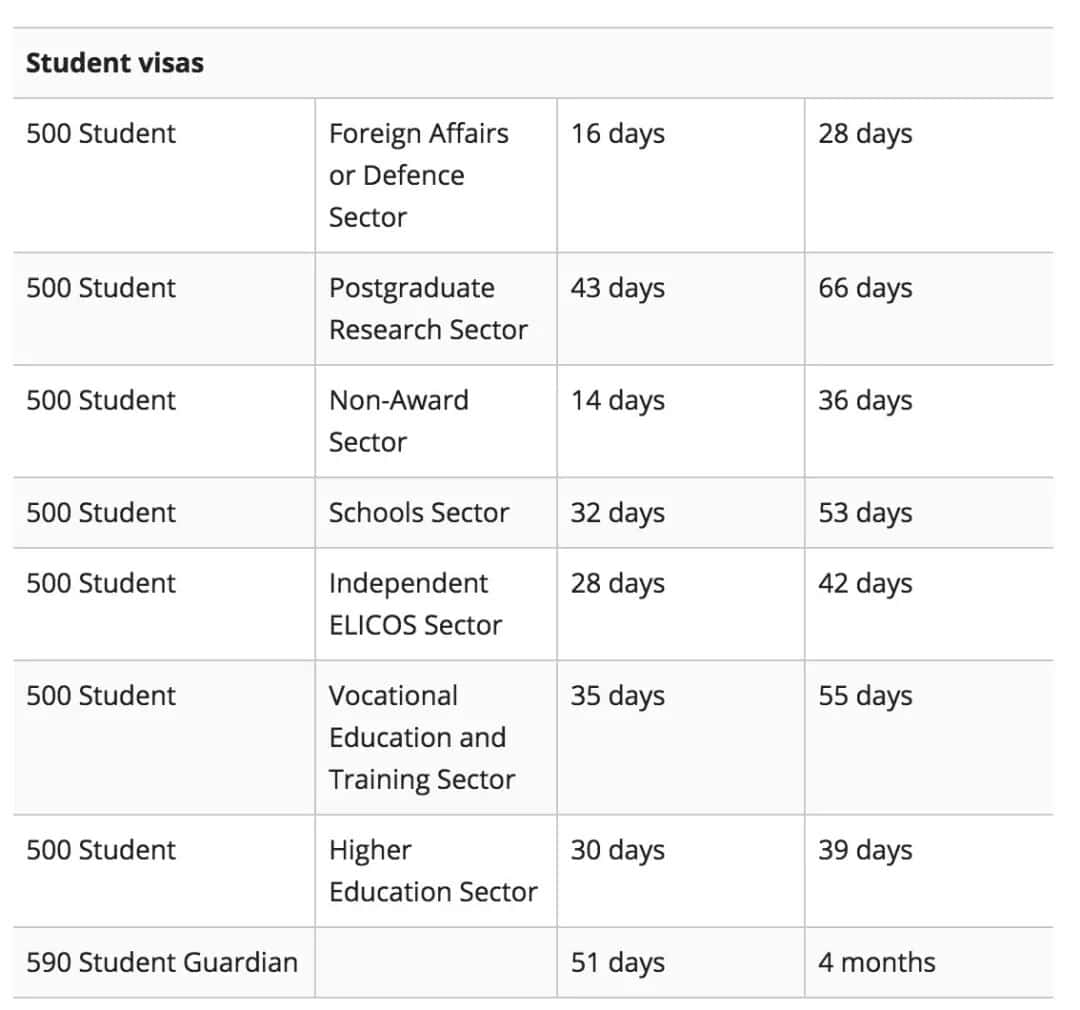Select the 66 days processing time value
The height and width of the screenshot is (1010, 1080).
[865, 288]
